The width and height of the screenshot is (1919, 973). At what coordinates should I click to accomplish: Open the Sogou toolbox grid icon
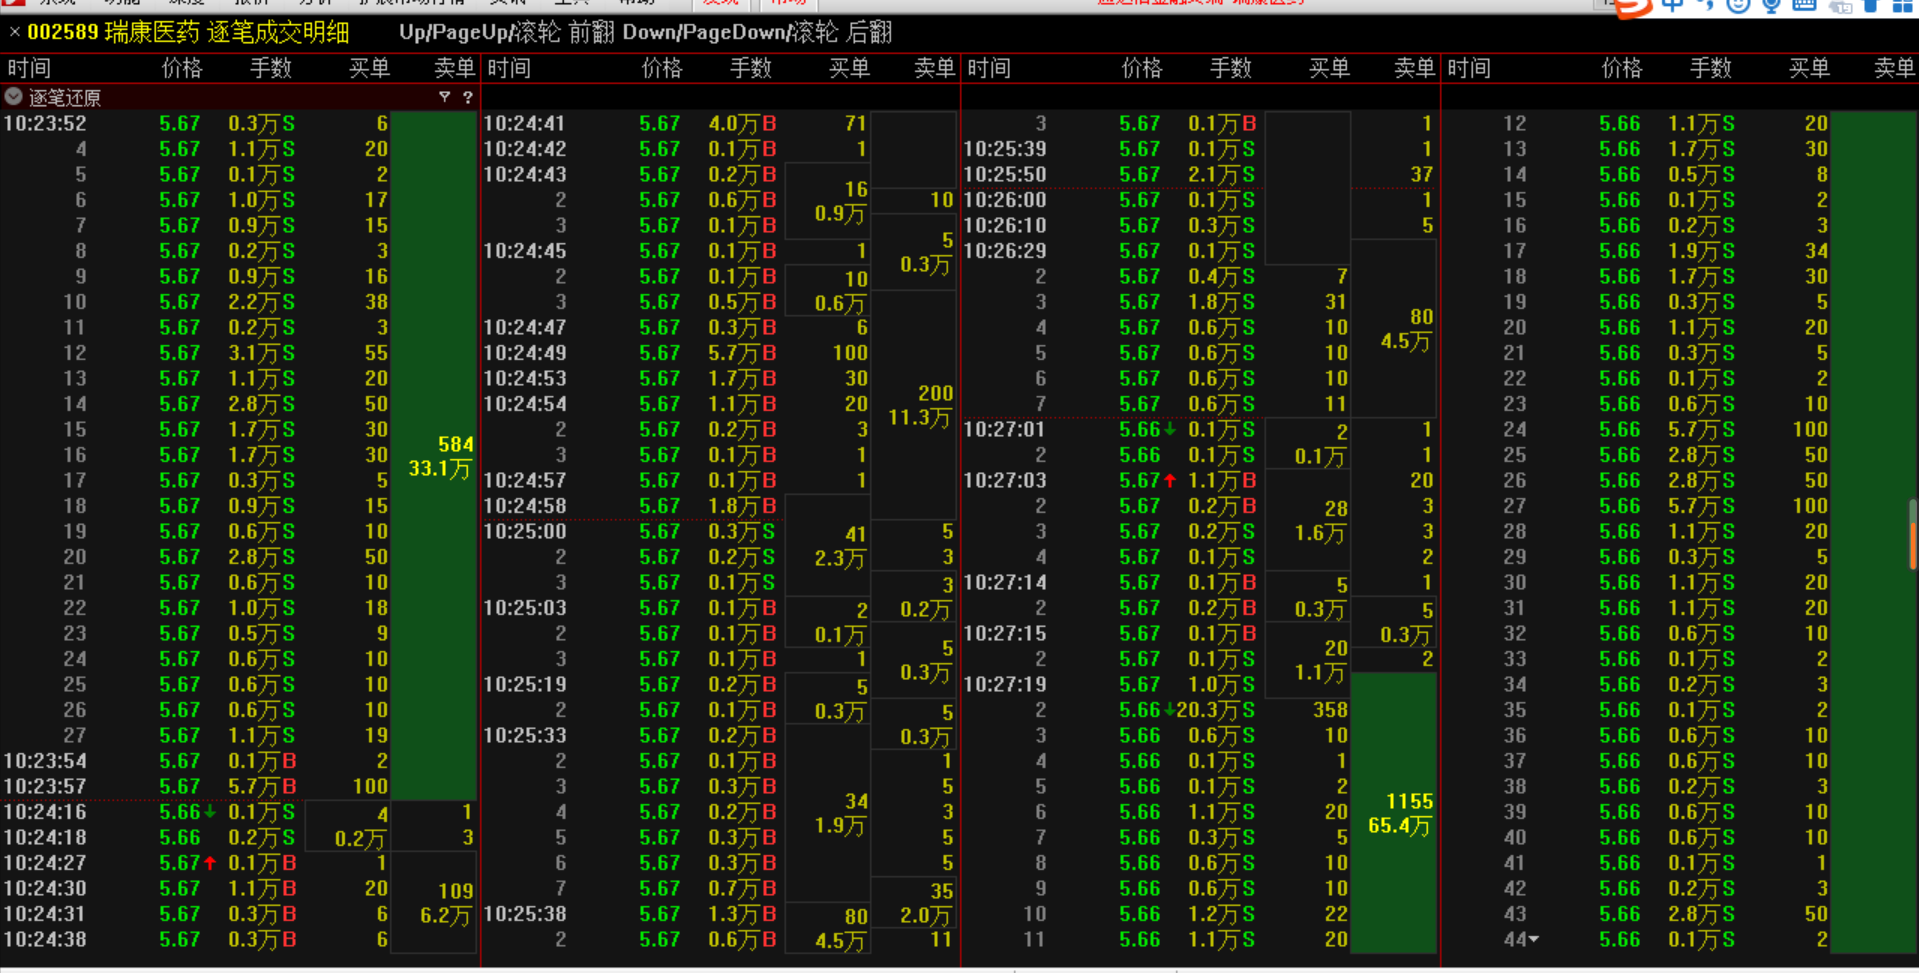pos(1902,6)
